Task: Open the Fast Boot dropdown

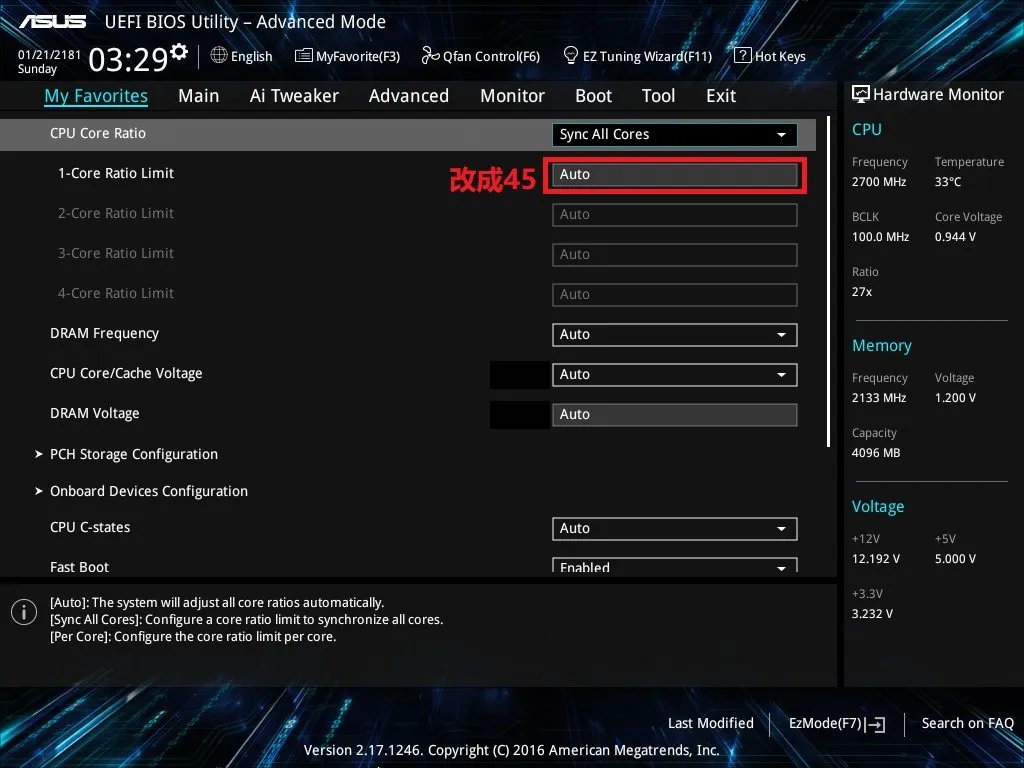Action: pos(674,566)
